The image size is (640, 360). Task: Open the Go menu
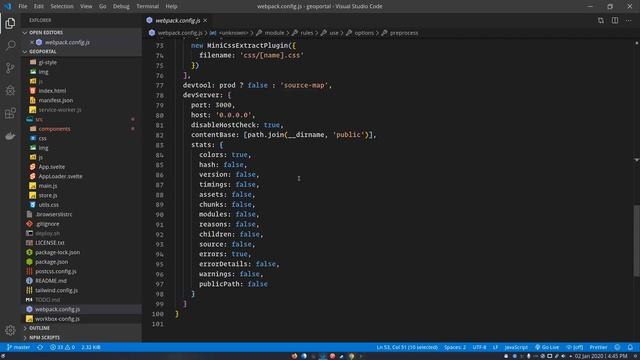pyautogui.click(x=102, y=6)
